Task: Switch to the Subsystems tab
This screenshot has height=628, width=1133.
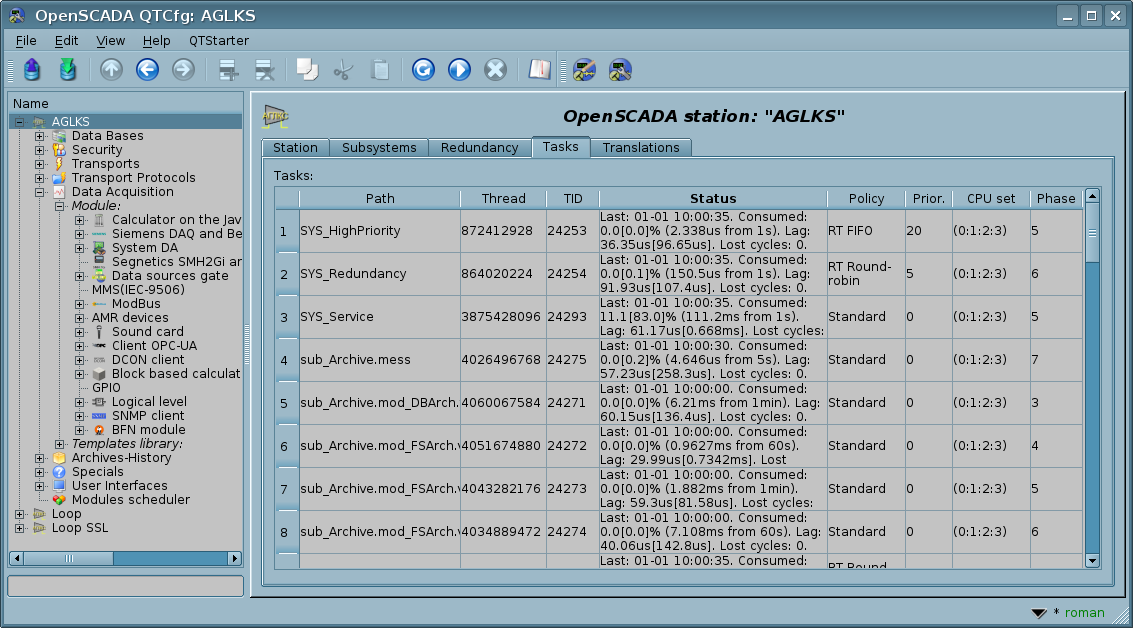Action: [x=379, y=148]
